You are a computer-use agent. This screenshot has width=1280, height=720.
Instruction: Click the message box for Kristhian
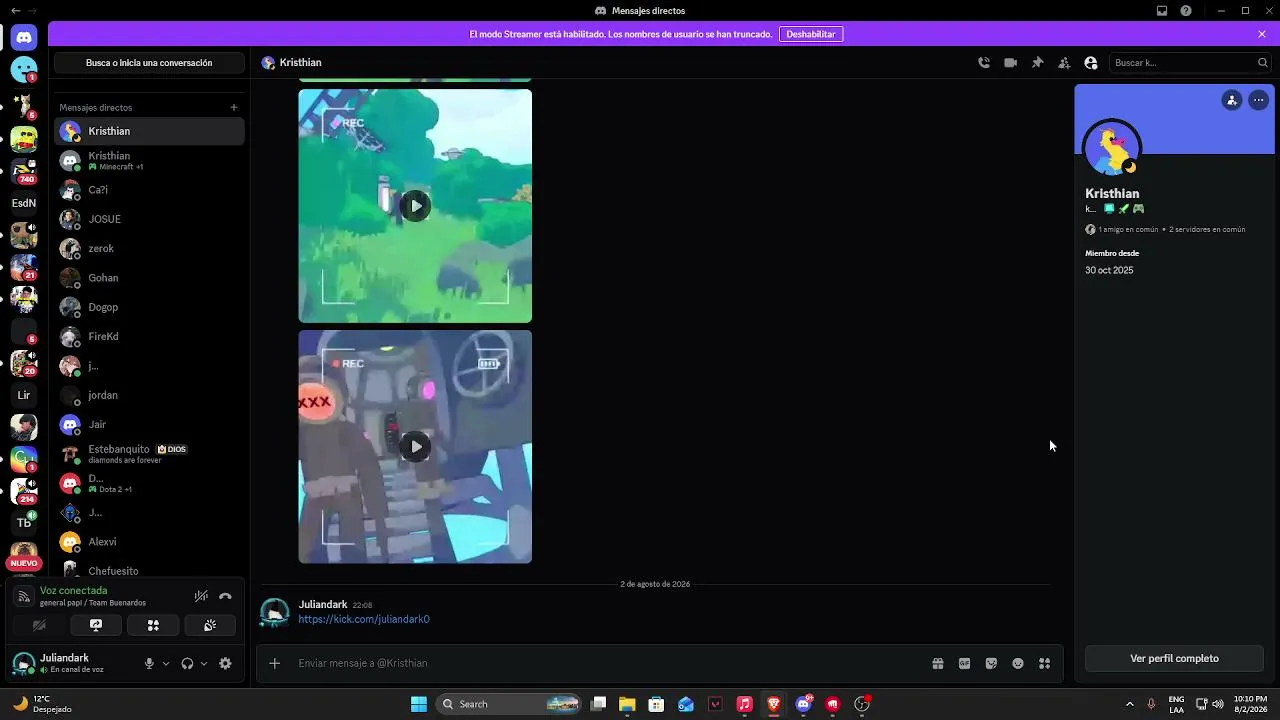point(610,663)
